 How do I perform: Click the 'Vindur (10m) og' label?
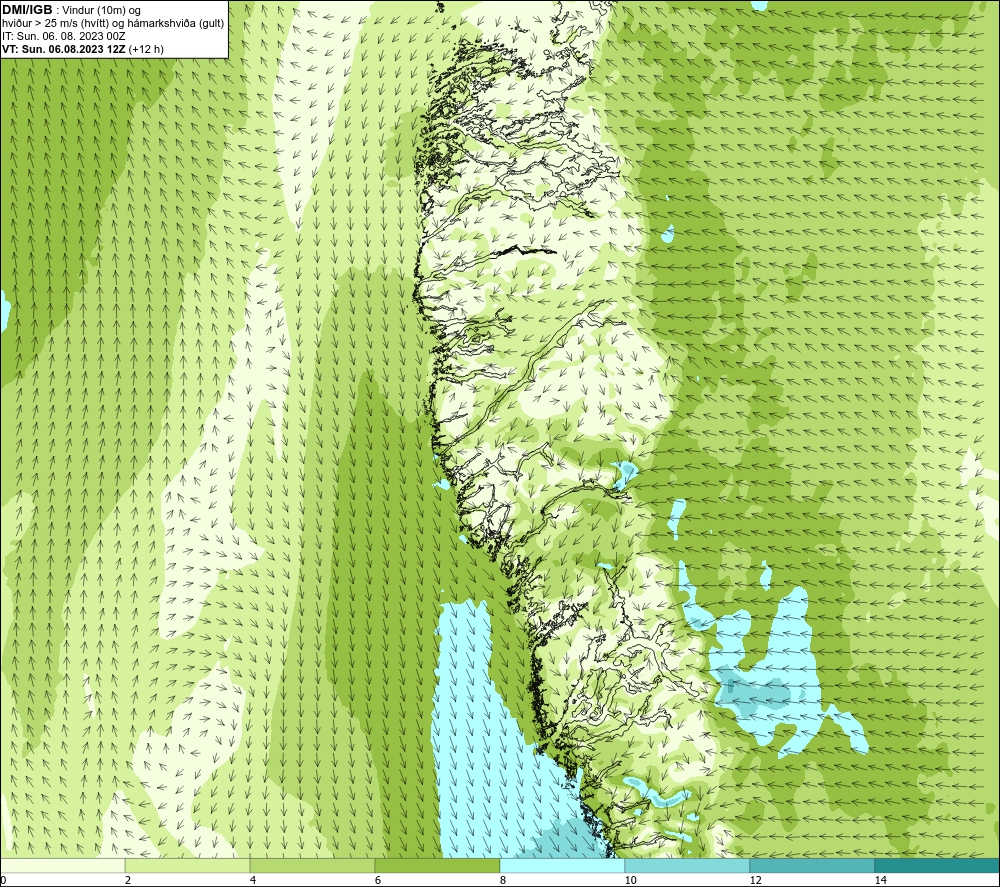pos(101,11)
